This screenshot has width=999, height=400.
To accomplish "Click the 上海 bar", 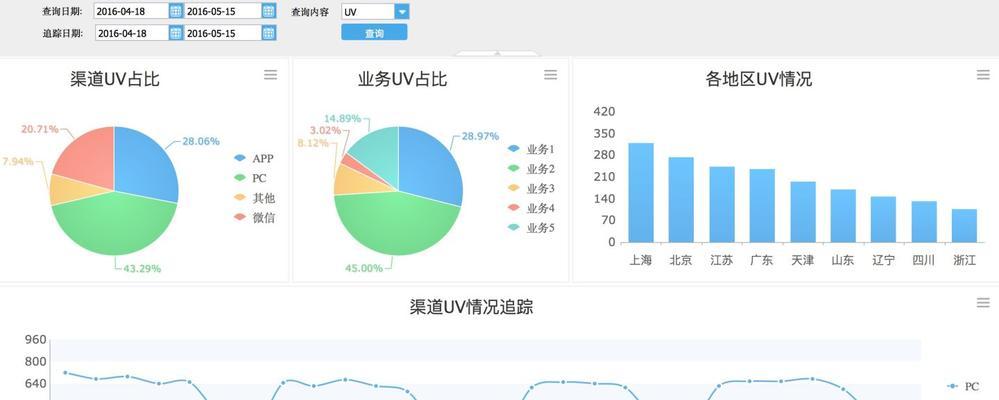I will (641, 192).
